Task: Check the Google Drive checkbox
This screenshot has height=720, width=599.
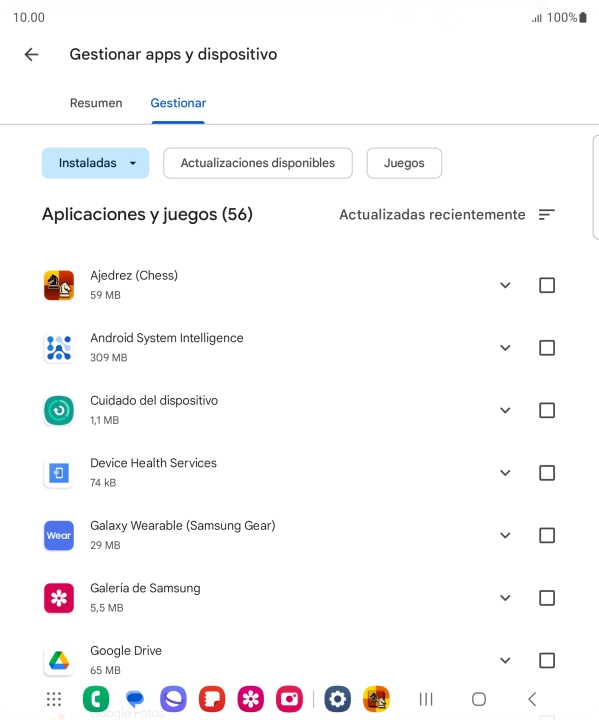Action: (547, 660)
